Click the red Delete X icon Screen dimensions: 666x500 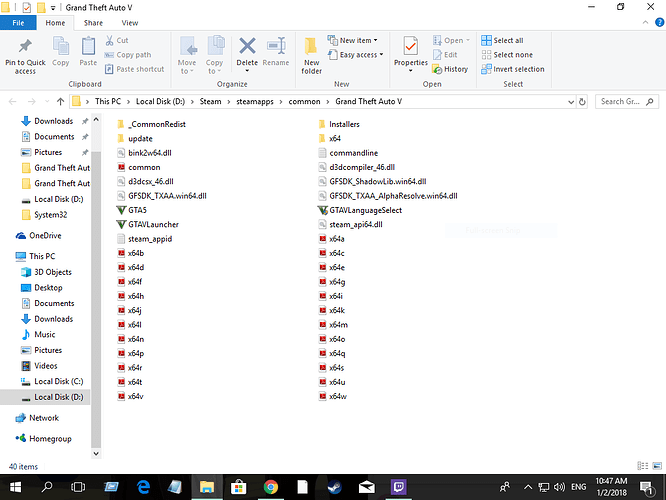(x=247, y=46)
